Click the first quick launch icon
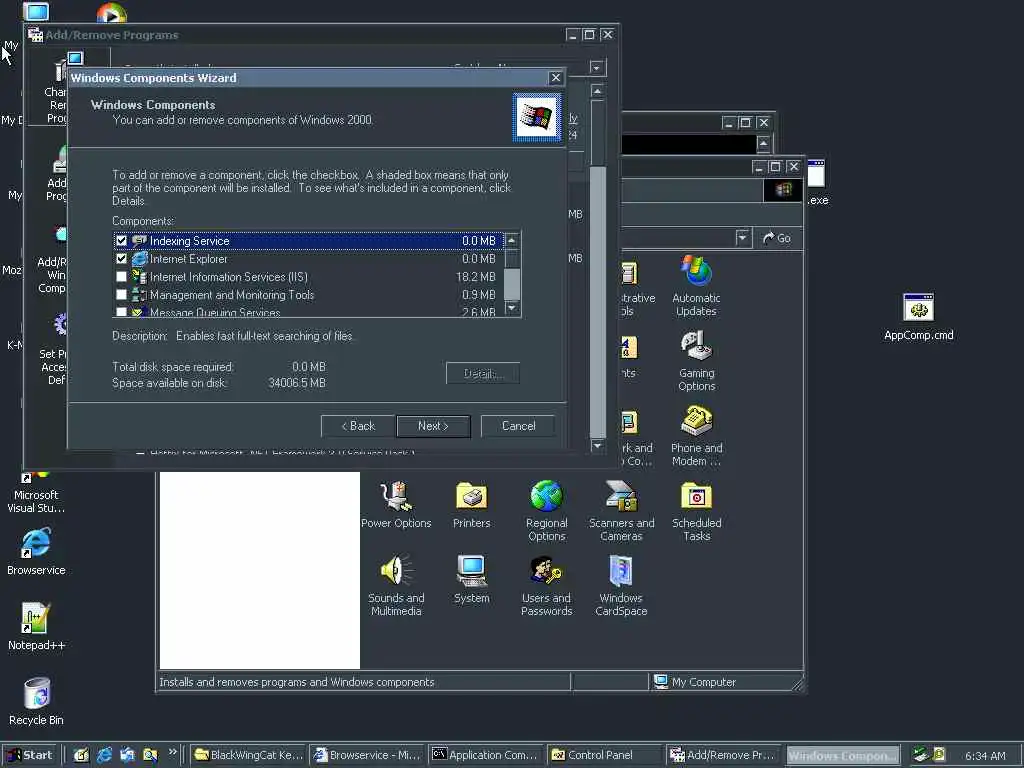The width and height of the screenshot is (1024, 768). [x=81, y=755]
